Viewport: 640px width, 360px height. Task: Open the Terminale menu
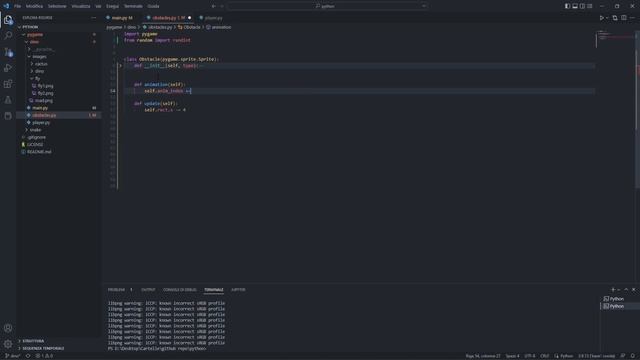133,6
